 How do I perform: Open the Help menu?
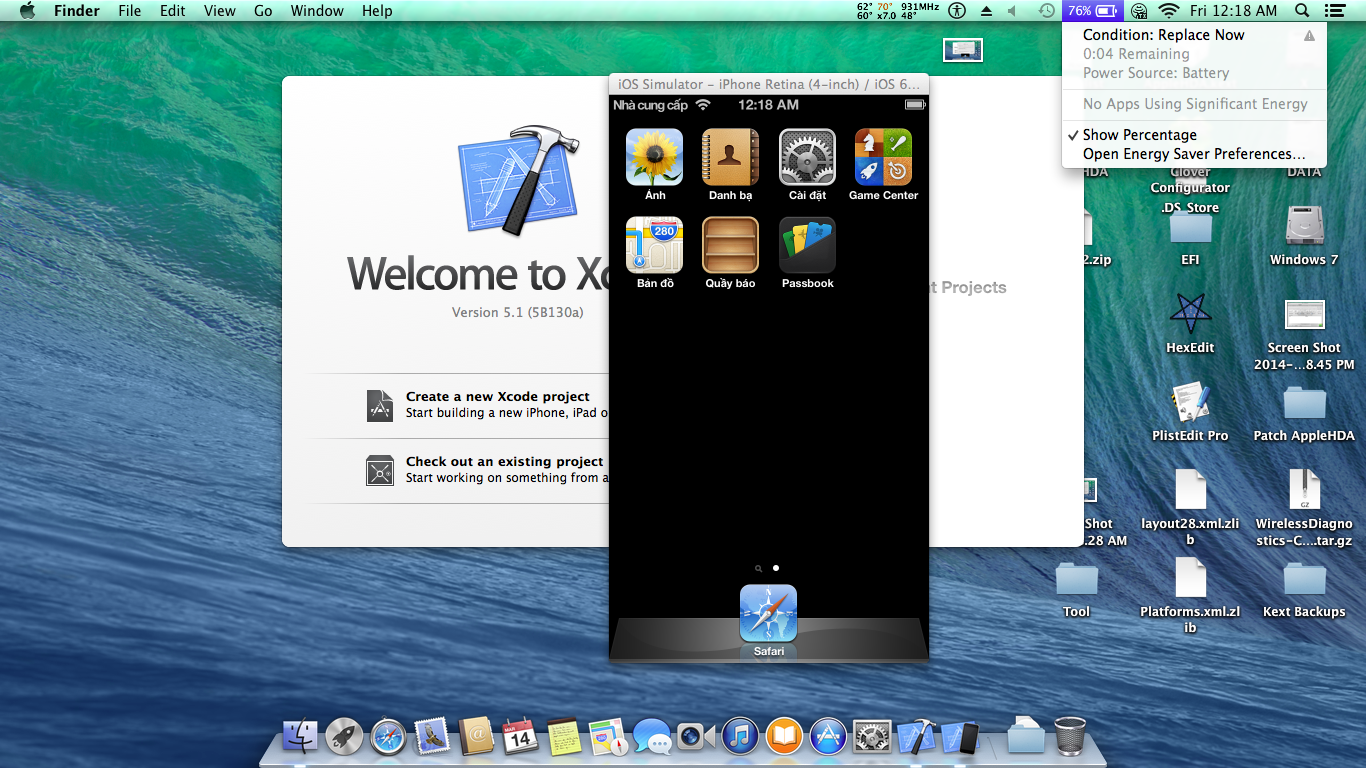[x=377, y=11]
